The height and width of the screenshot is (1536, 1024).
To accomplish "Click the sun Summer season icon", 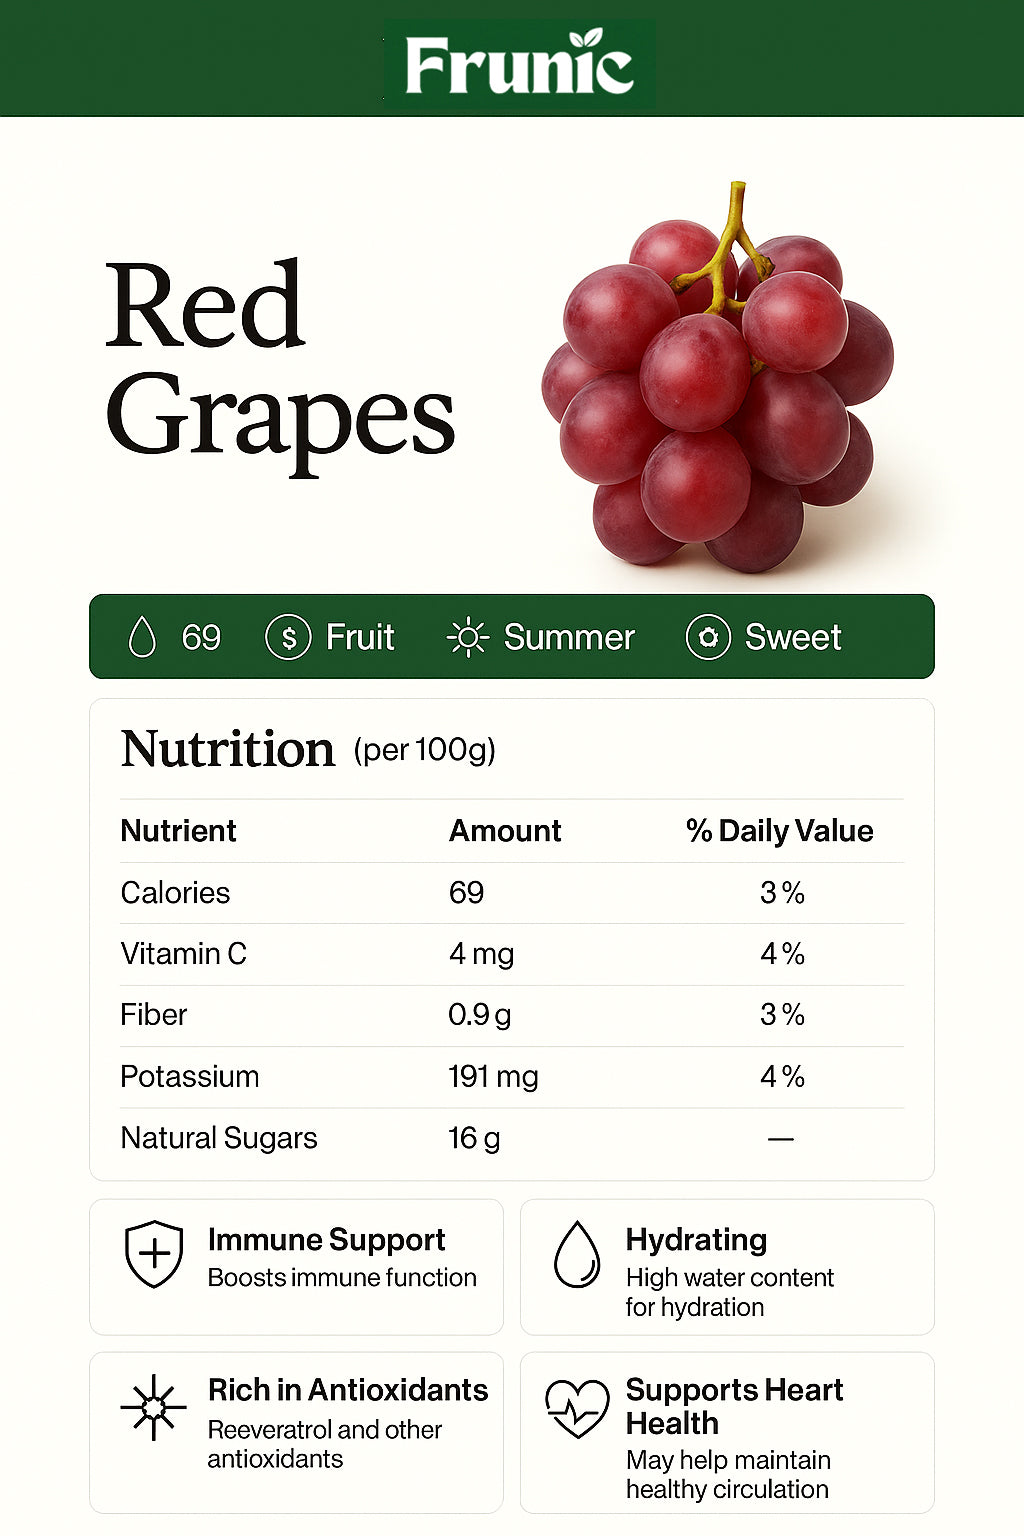I will (x=467, y=637).
